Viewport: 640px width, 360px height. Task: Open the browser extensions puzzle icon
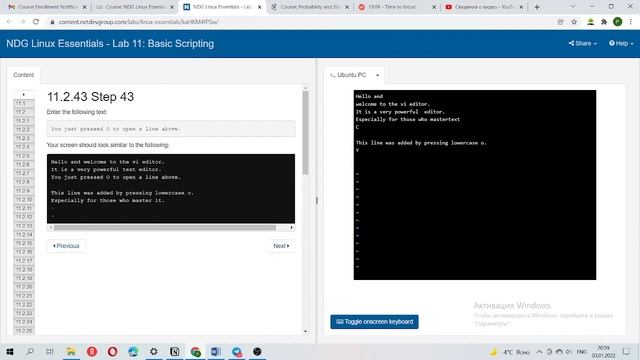pos(604,22)
